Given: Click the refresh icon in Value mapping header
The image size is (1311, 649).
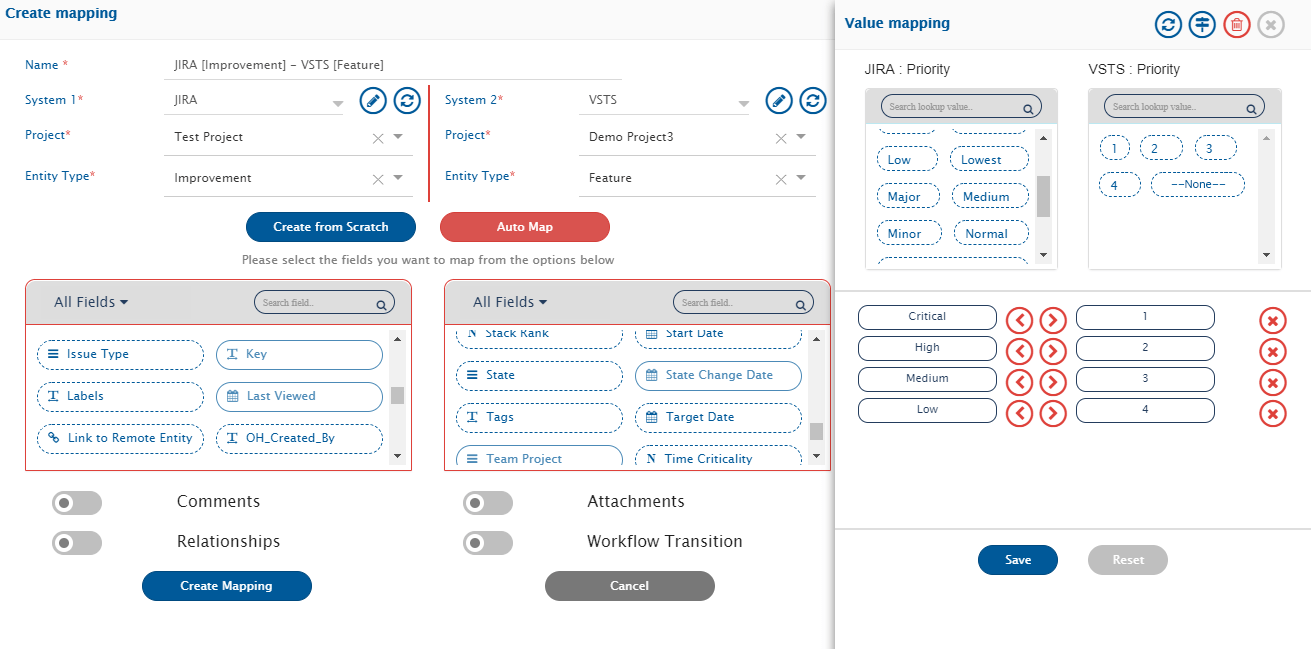Looking at the screenshot, I should point(1168,25).
